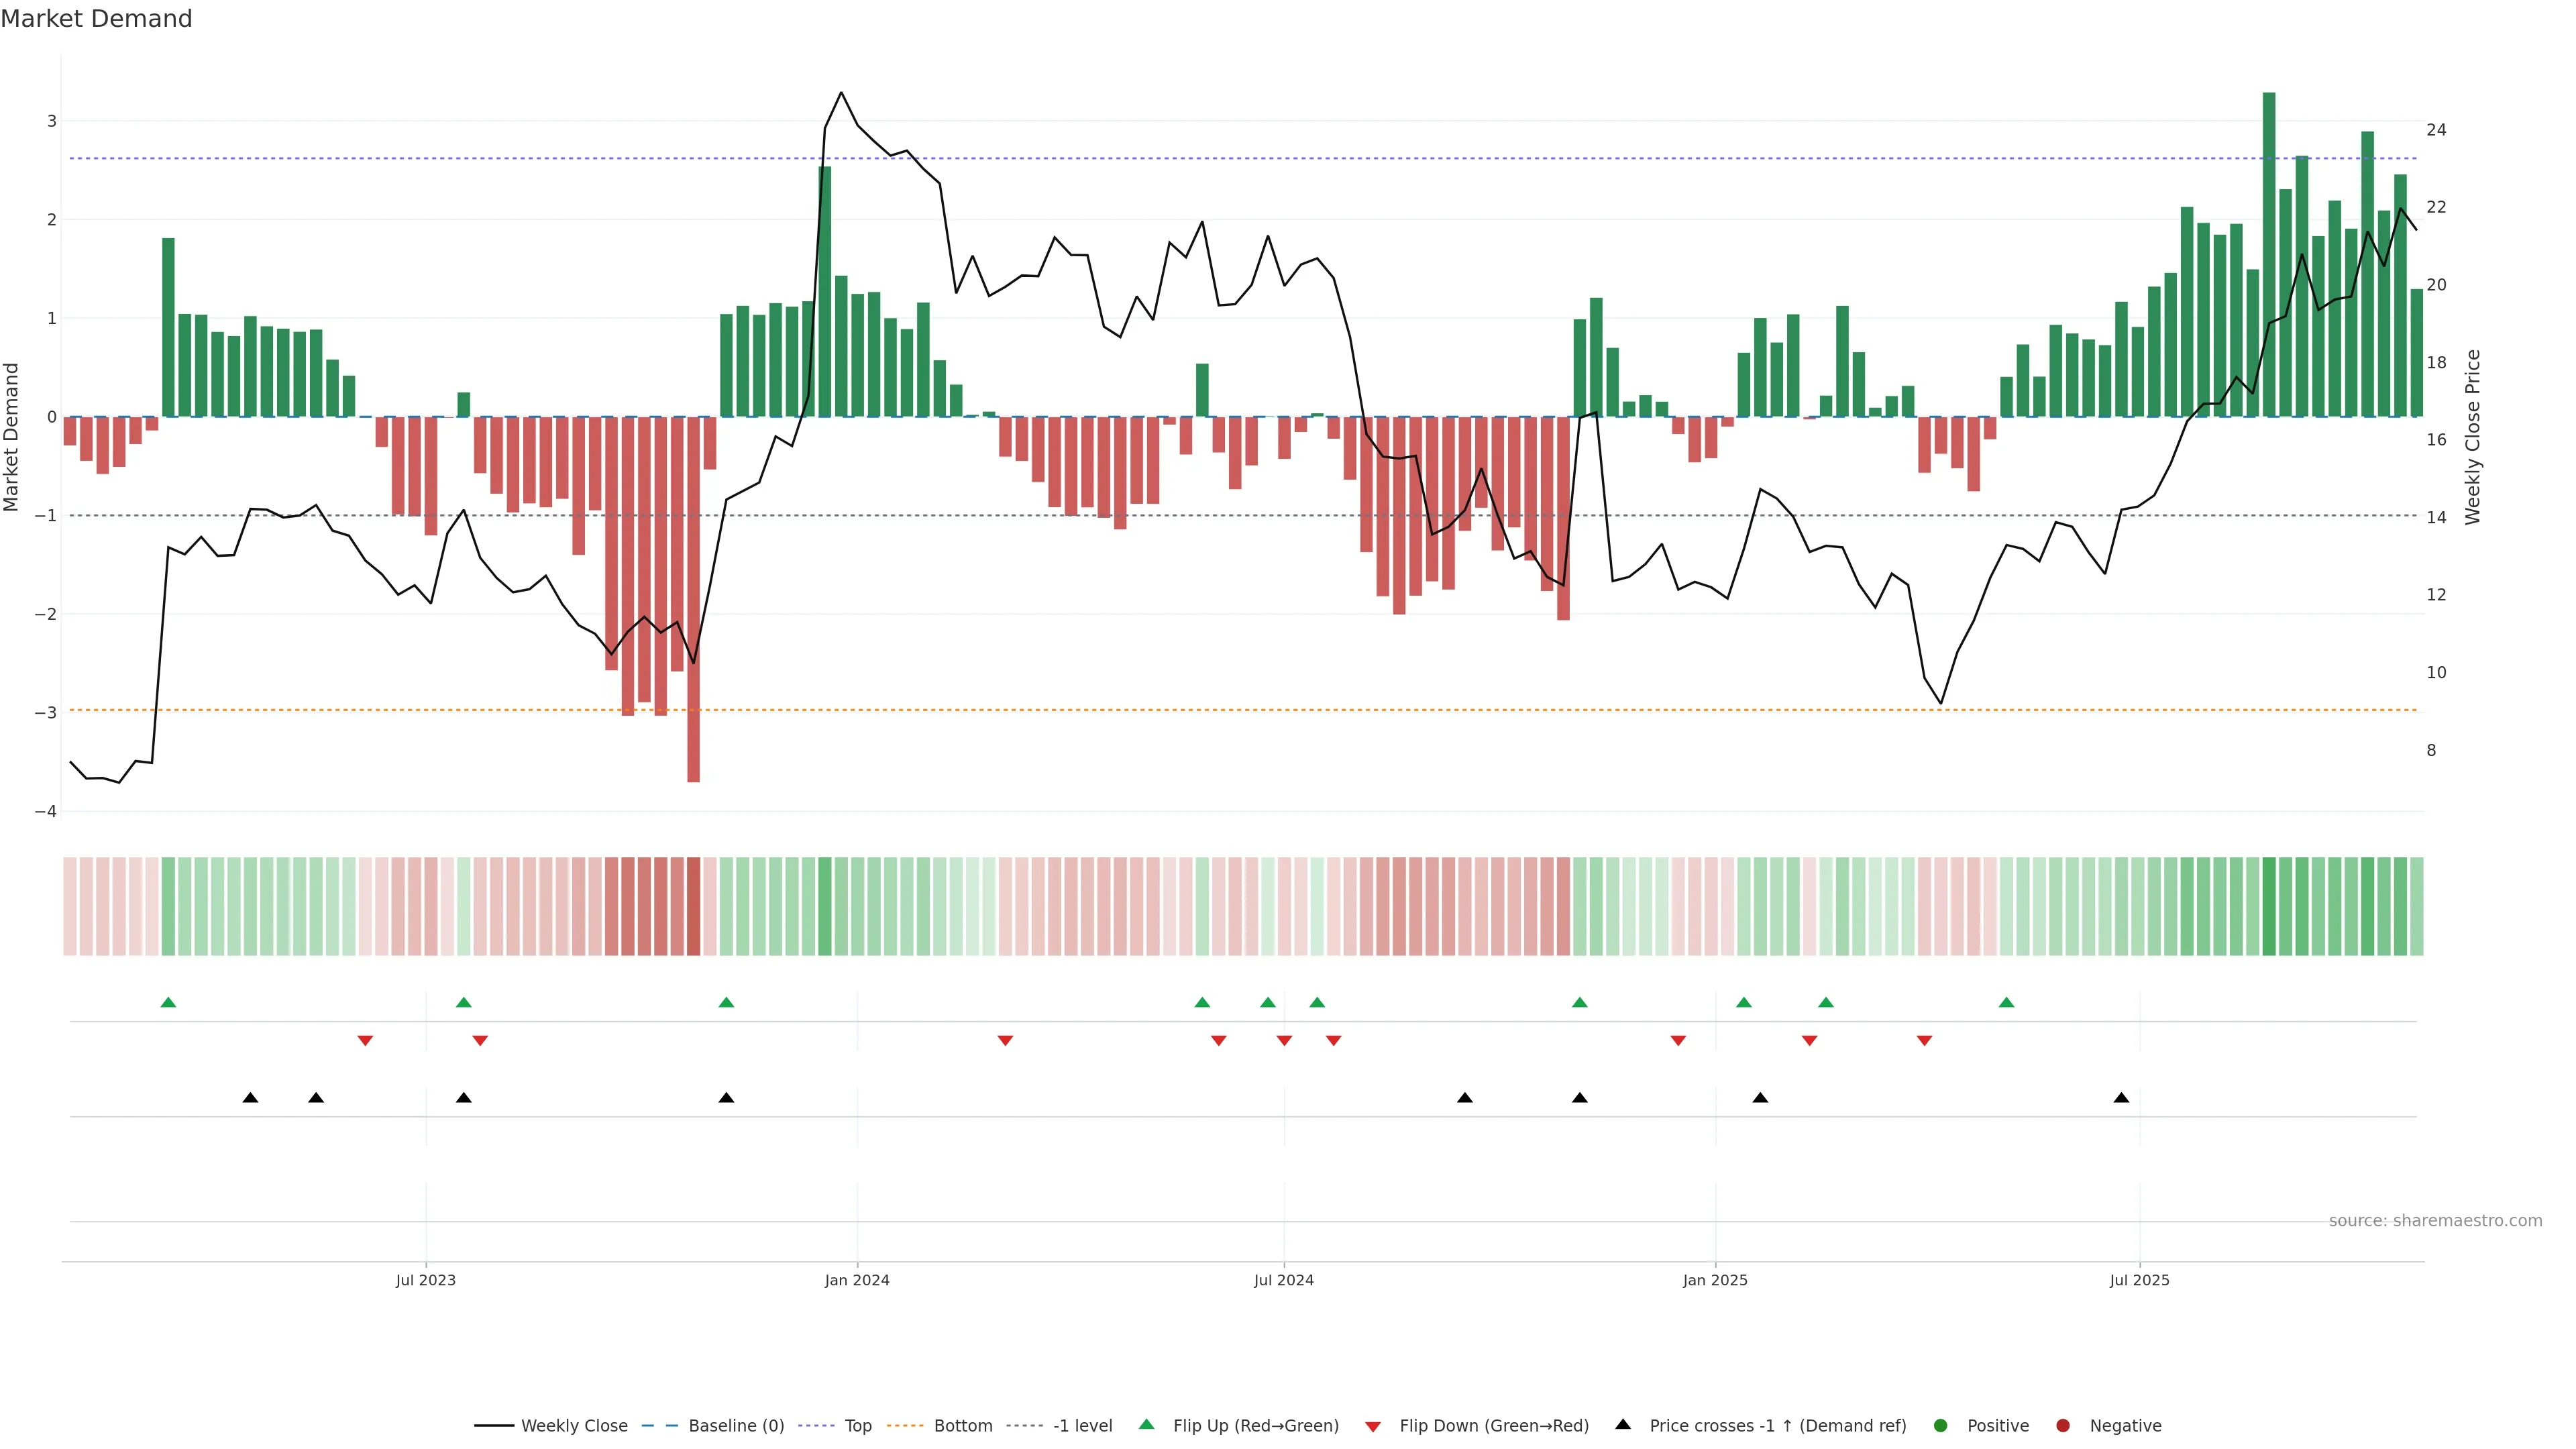
Task: Click the Market Demand chart title
Action: point(96,19)
